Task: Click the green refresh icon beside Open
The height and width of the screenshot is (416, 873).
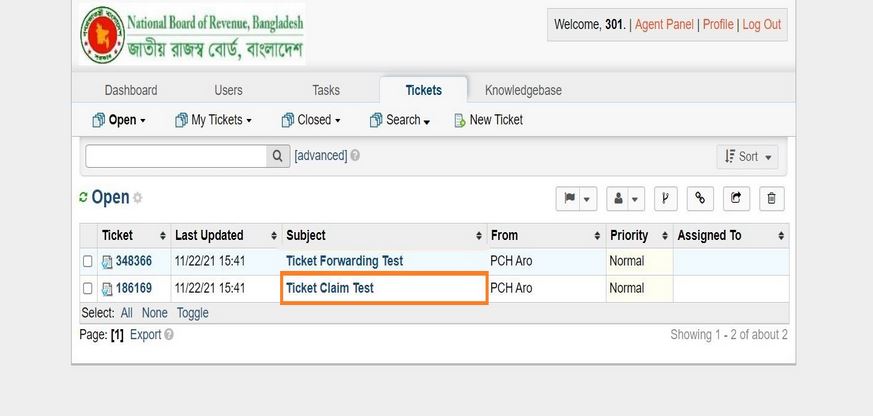Action: 84,197
